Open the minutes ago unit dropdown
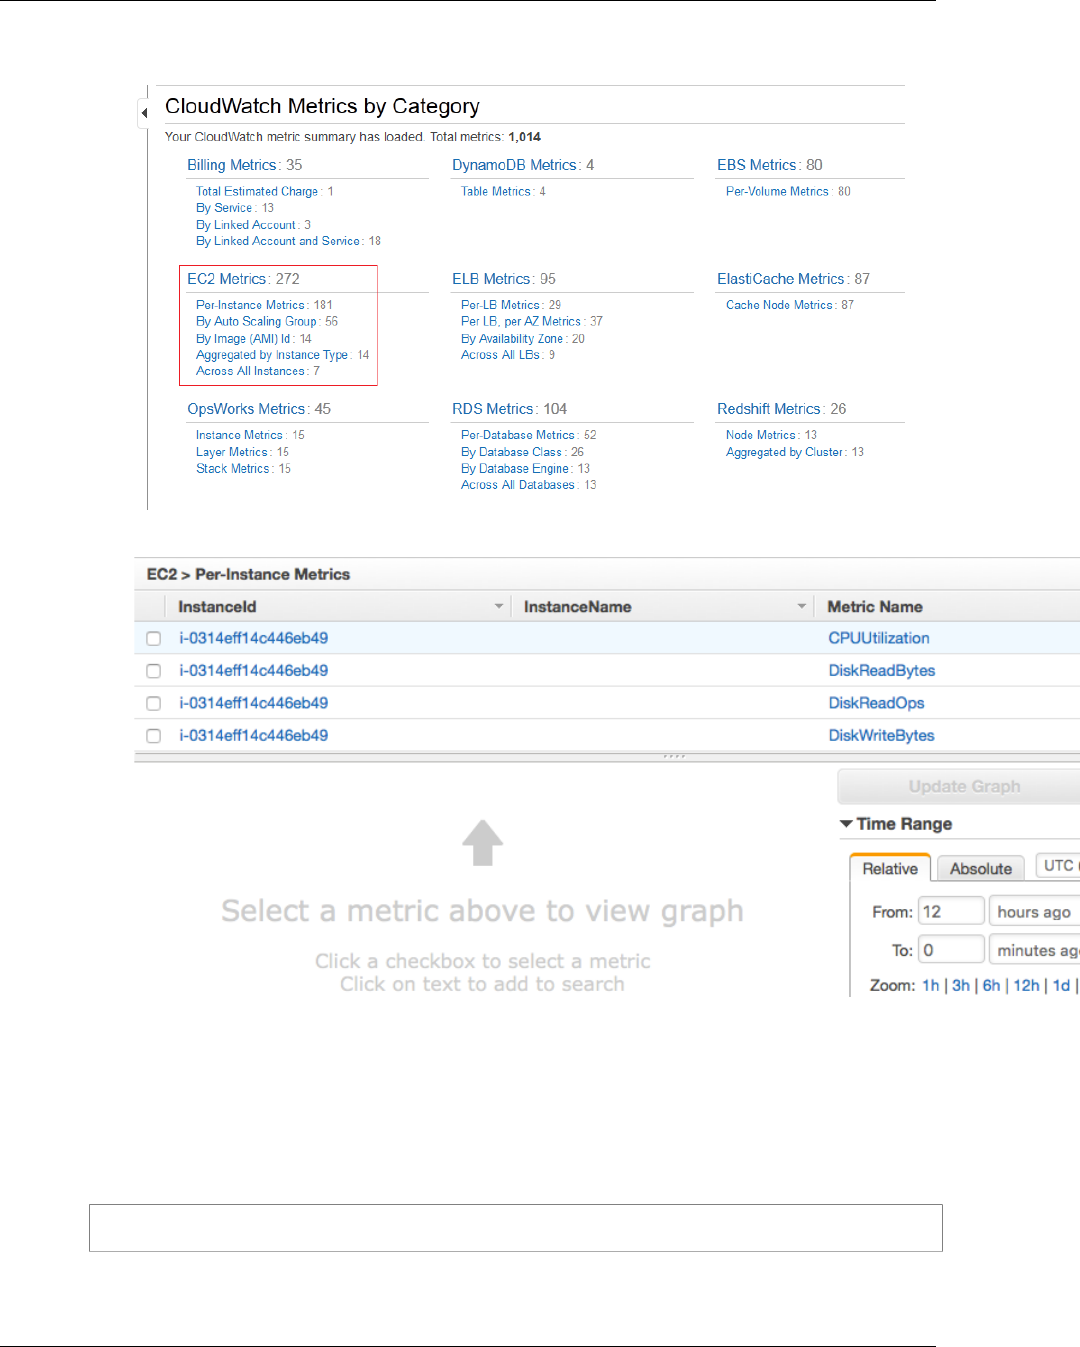Viewport: 1080px width, 1347px height. tap(1034, 950)
